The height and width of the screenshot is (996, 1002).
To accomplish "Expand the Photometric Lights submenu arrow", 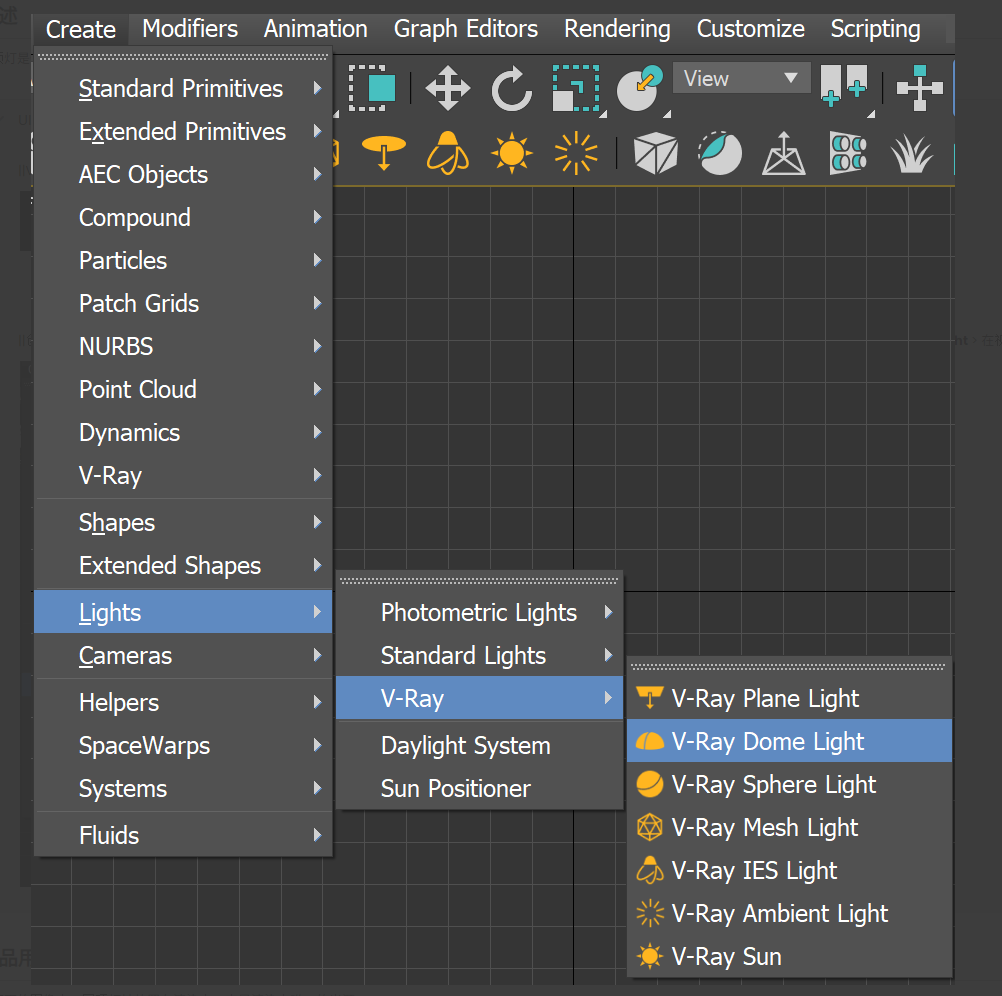I will [609, 612].
